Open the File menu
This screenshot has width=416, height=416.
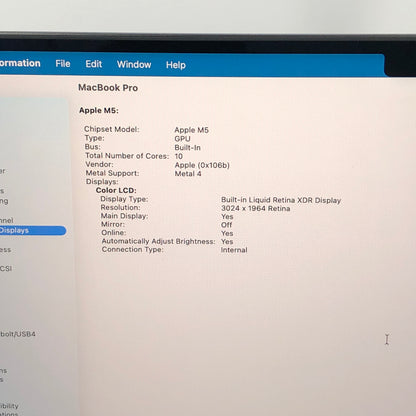point(63,64)
